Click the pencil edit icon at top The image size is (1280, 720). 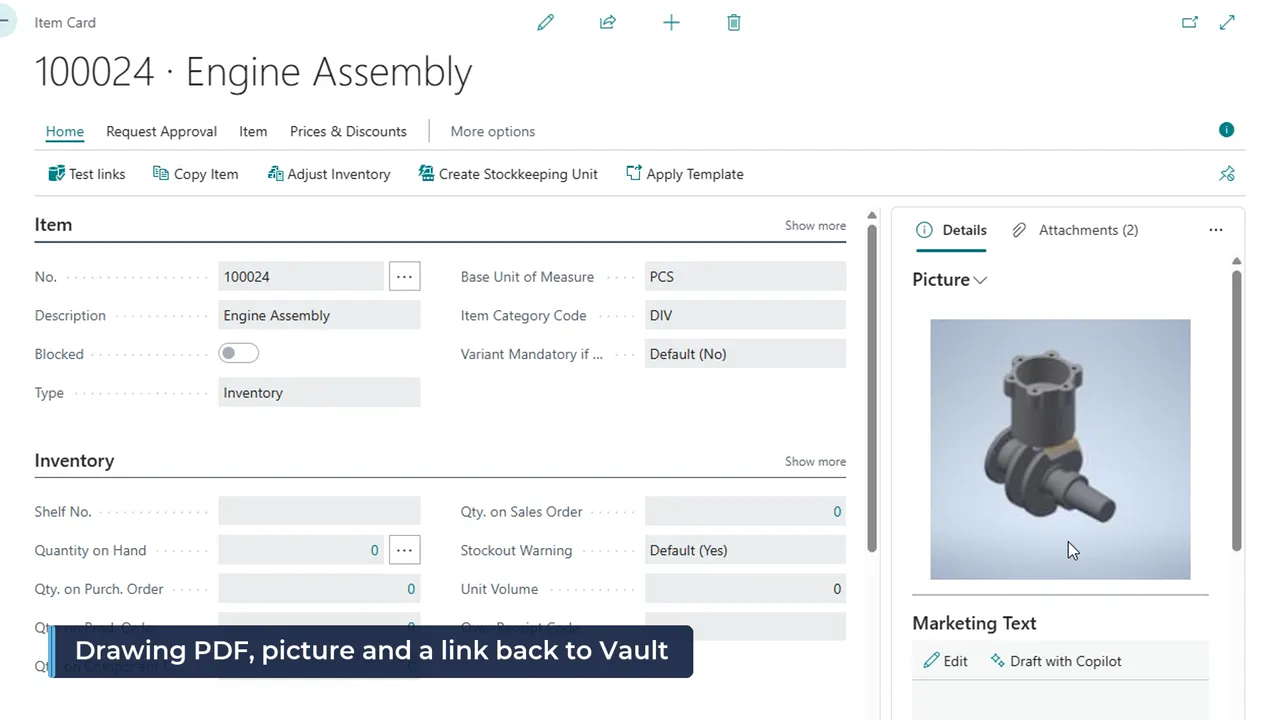(x=545, y=22)
